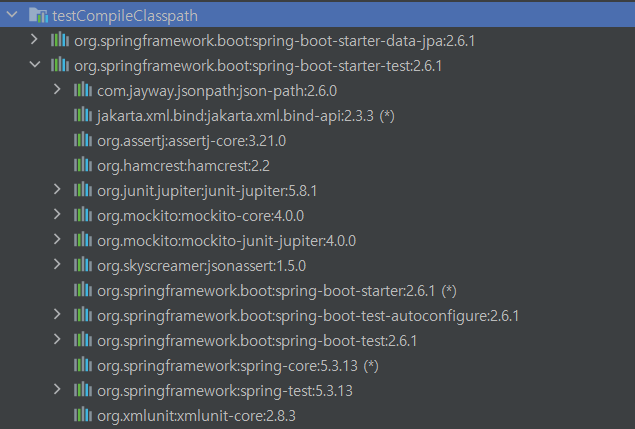The width and height of the screenshot is (635, 429).
Task: Click library icon of hamcrest:2.2
Action: pyautogui.click(x=83, y=164)
